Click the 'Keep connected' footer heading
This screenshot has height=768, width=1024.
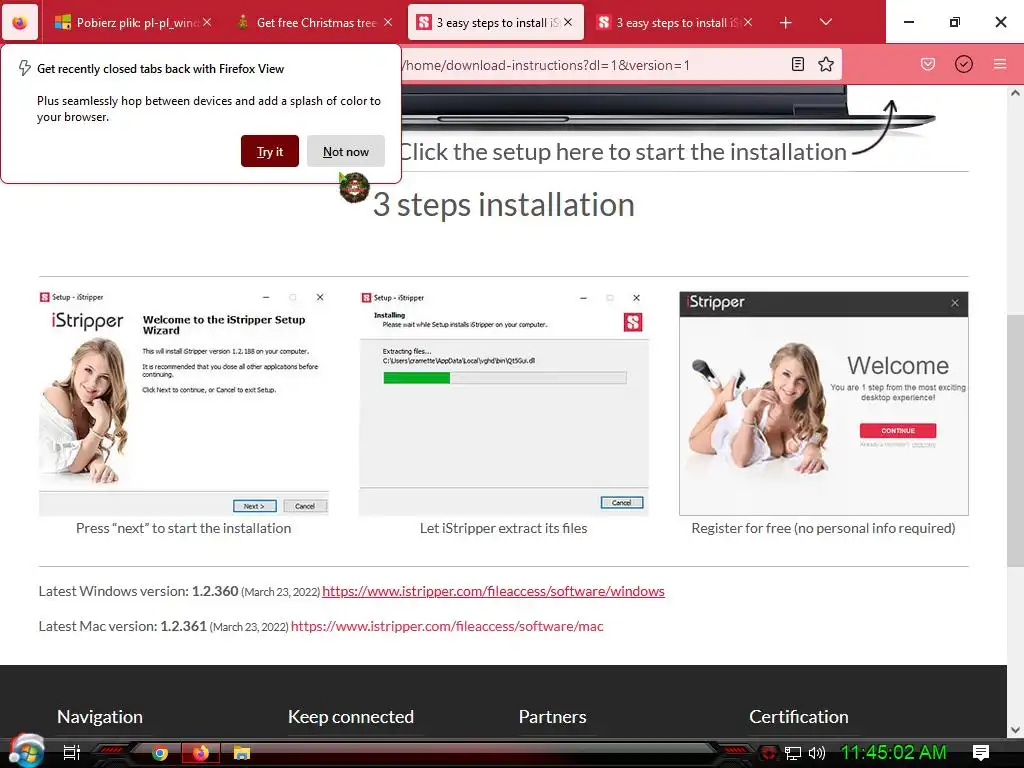pyautogui.click(x=351, y=716)
